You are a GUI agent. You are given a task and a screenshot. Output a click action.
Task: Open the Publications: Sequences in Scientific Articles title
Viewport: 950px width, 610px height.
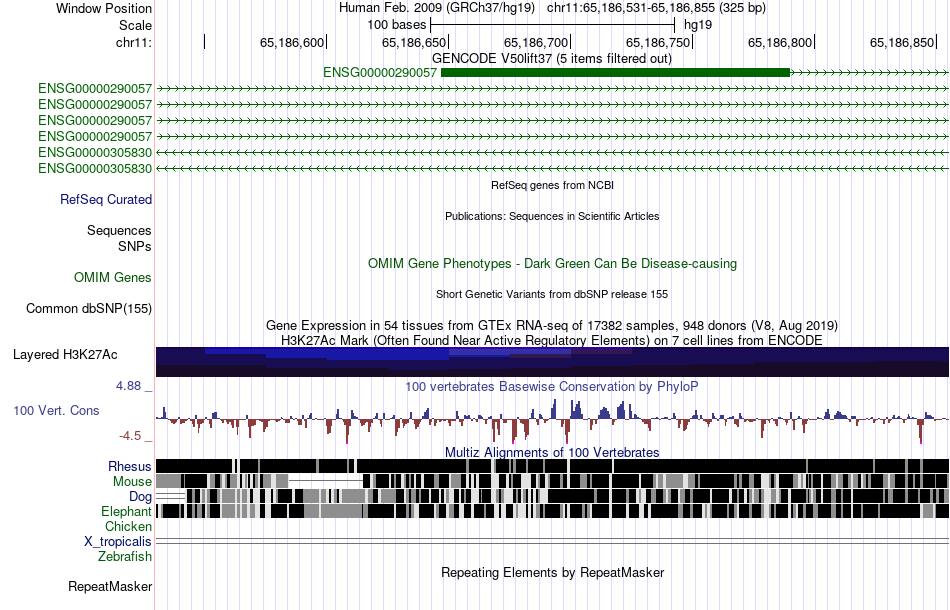point(552,216)
